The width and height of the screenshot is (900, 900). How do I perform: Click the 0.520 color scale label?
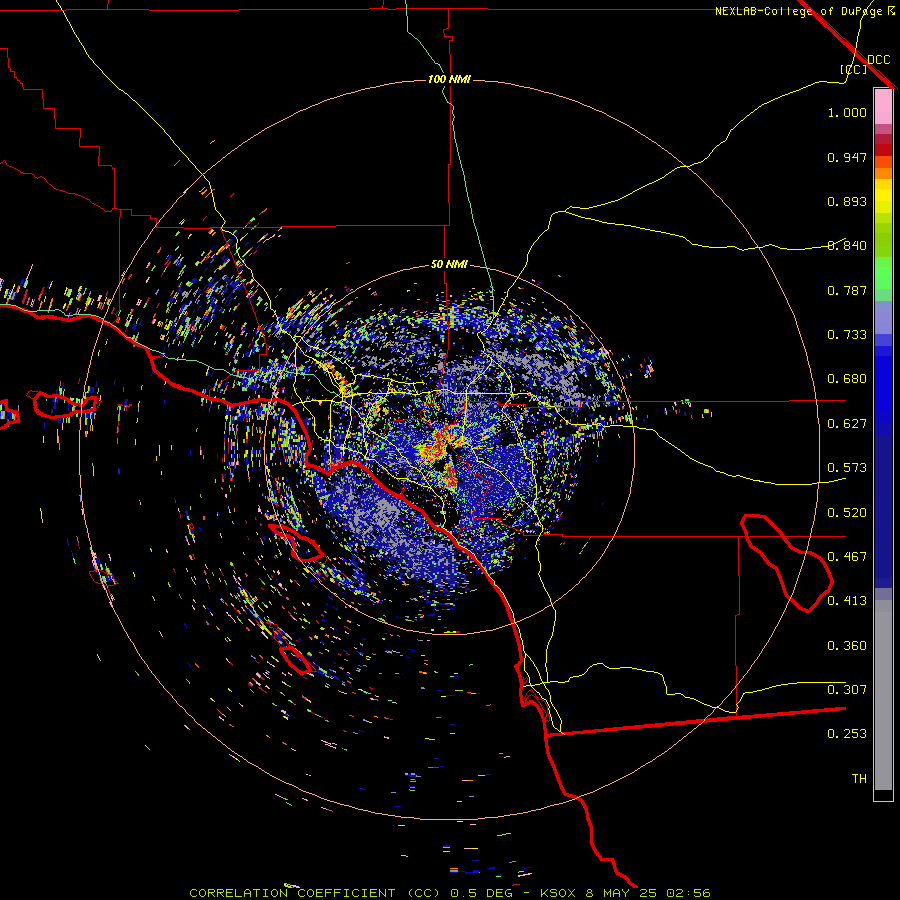pos(847,513)
